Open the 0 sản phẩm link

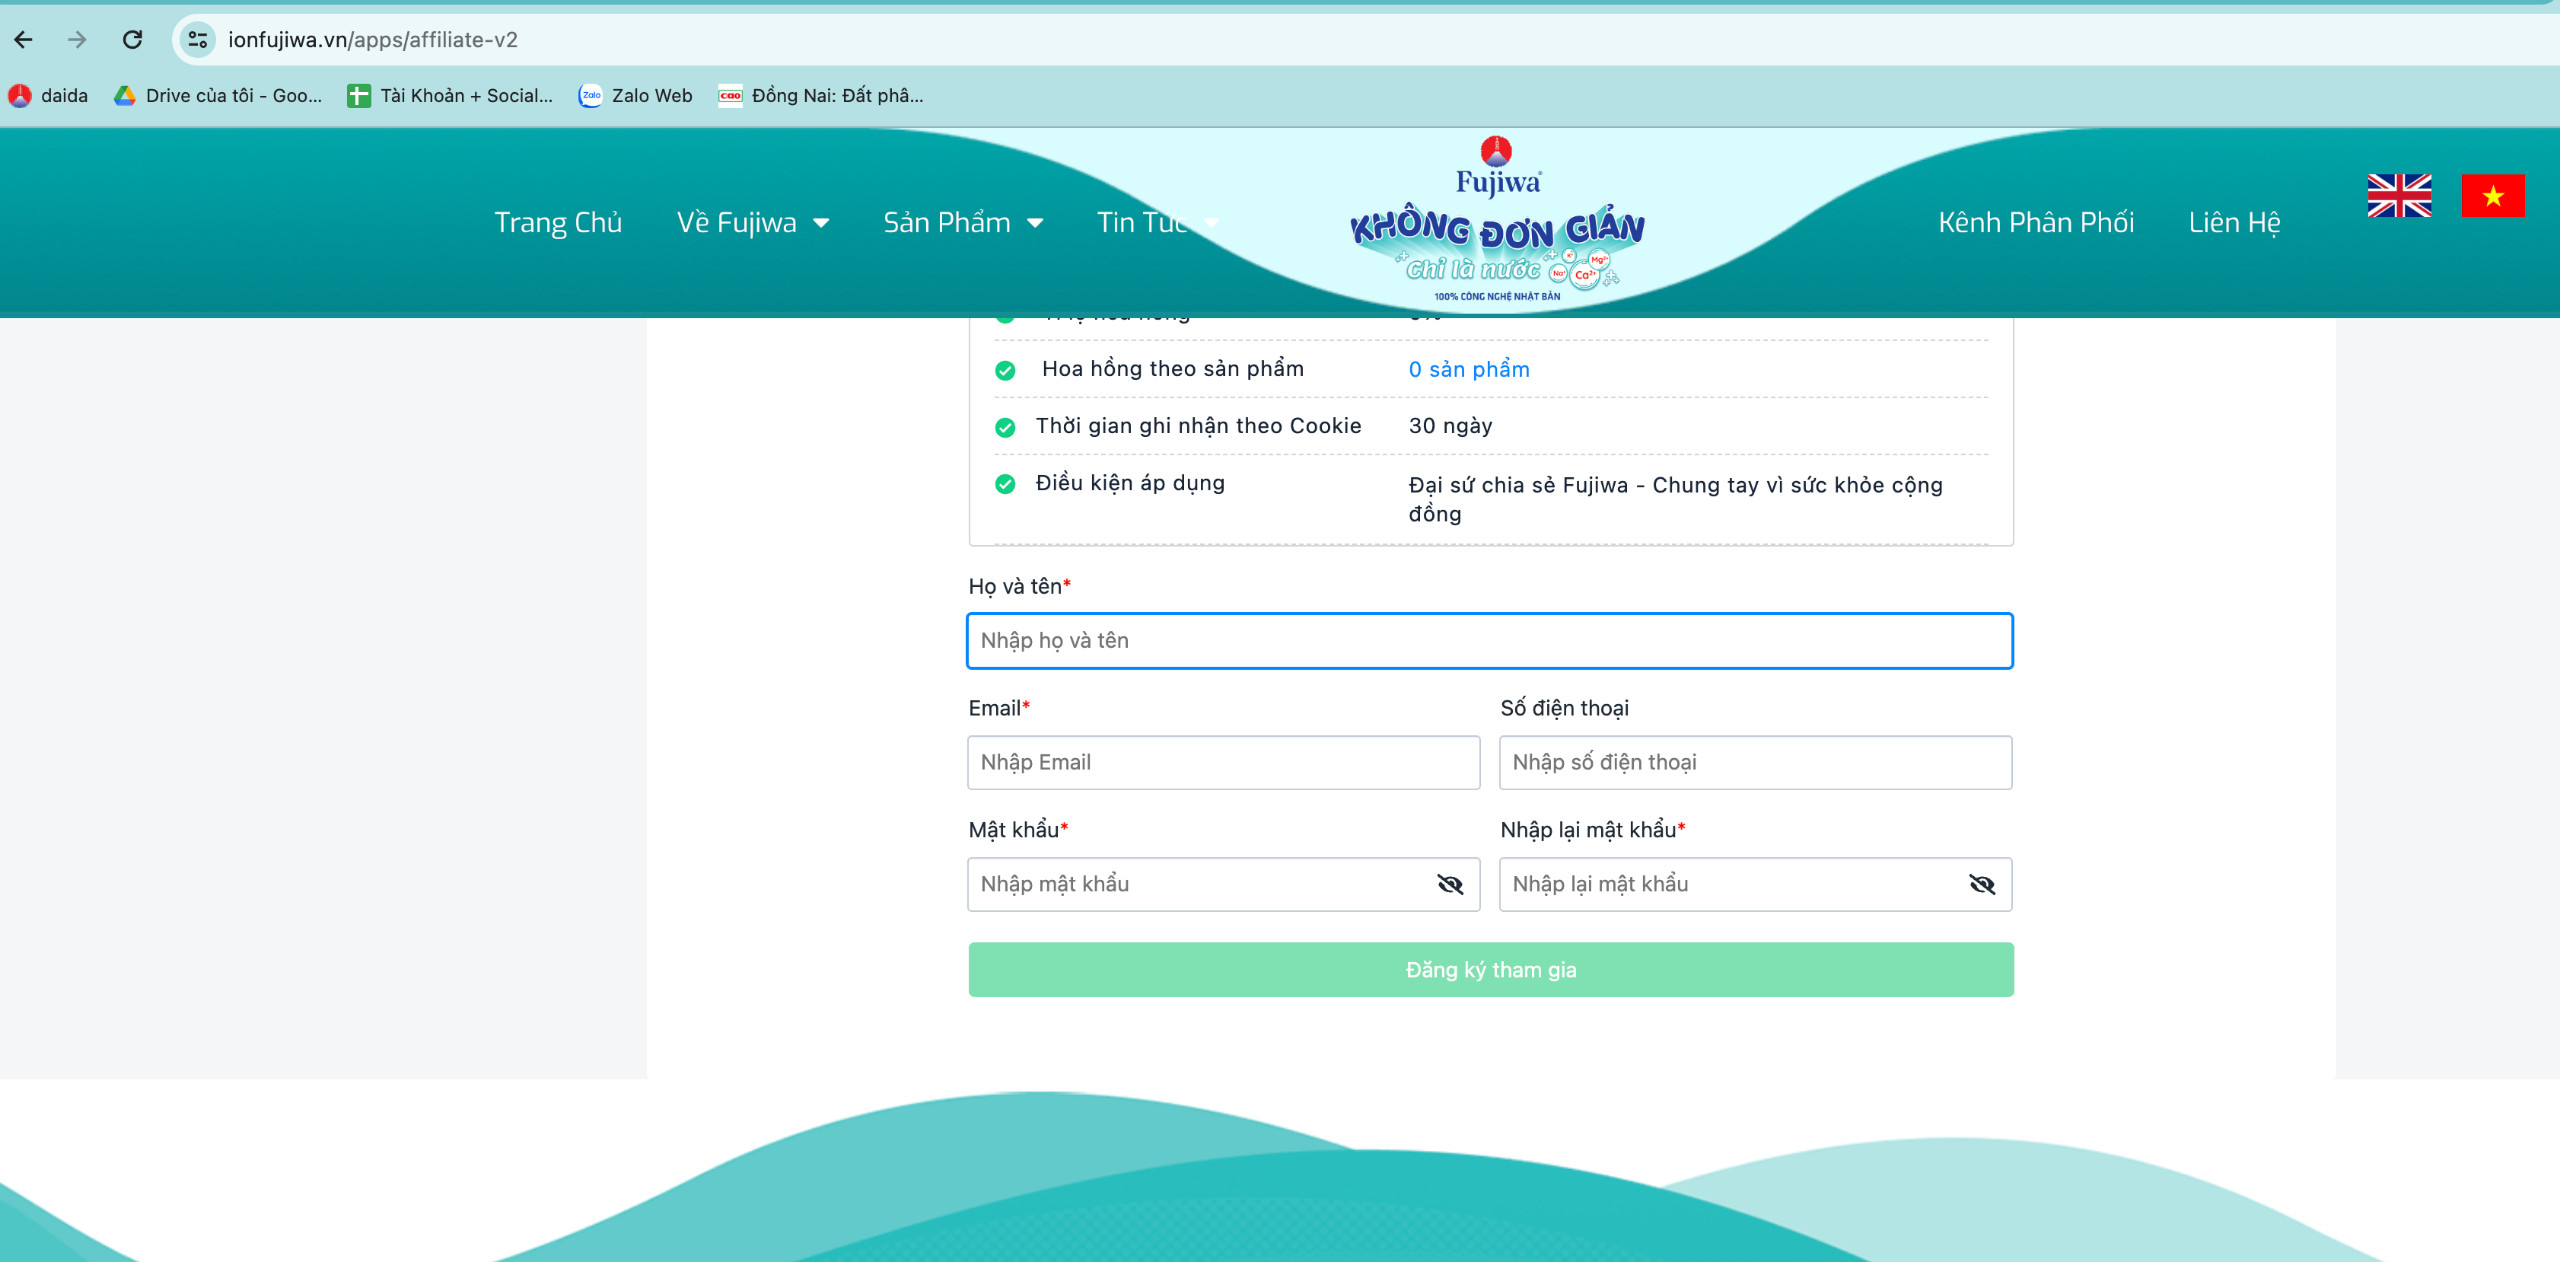click(1469, 370)
